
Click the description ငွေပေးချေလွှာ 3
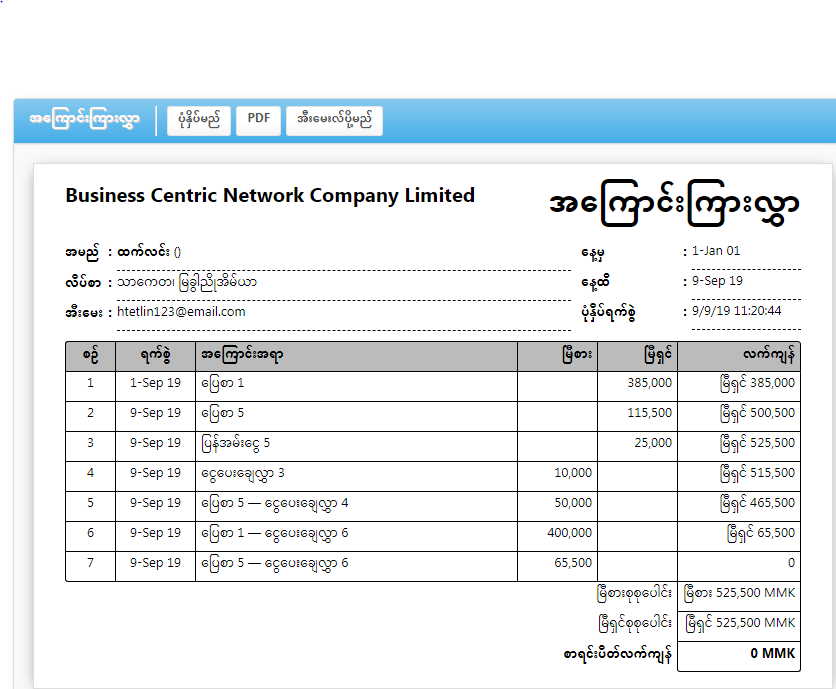click(243, 474)
